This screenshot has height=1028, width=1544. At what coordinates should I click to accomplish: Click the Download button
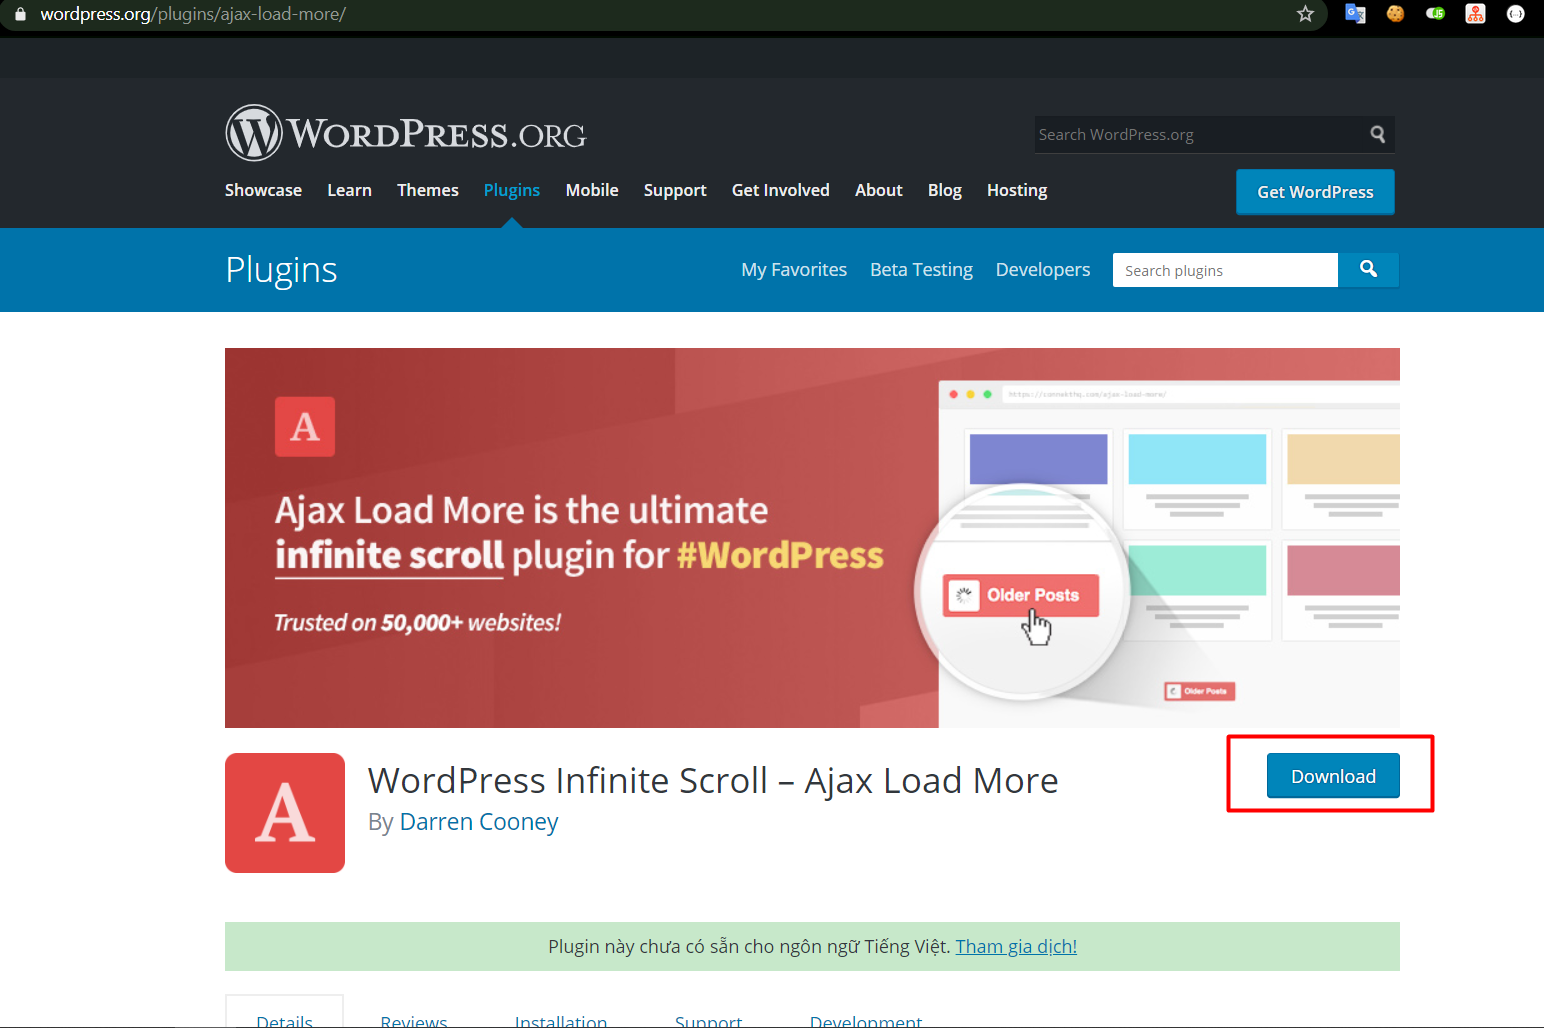coord(1333,775)
